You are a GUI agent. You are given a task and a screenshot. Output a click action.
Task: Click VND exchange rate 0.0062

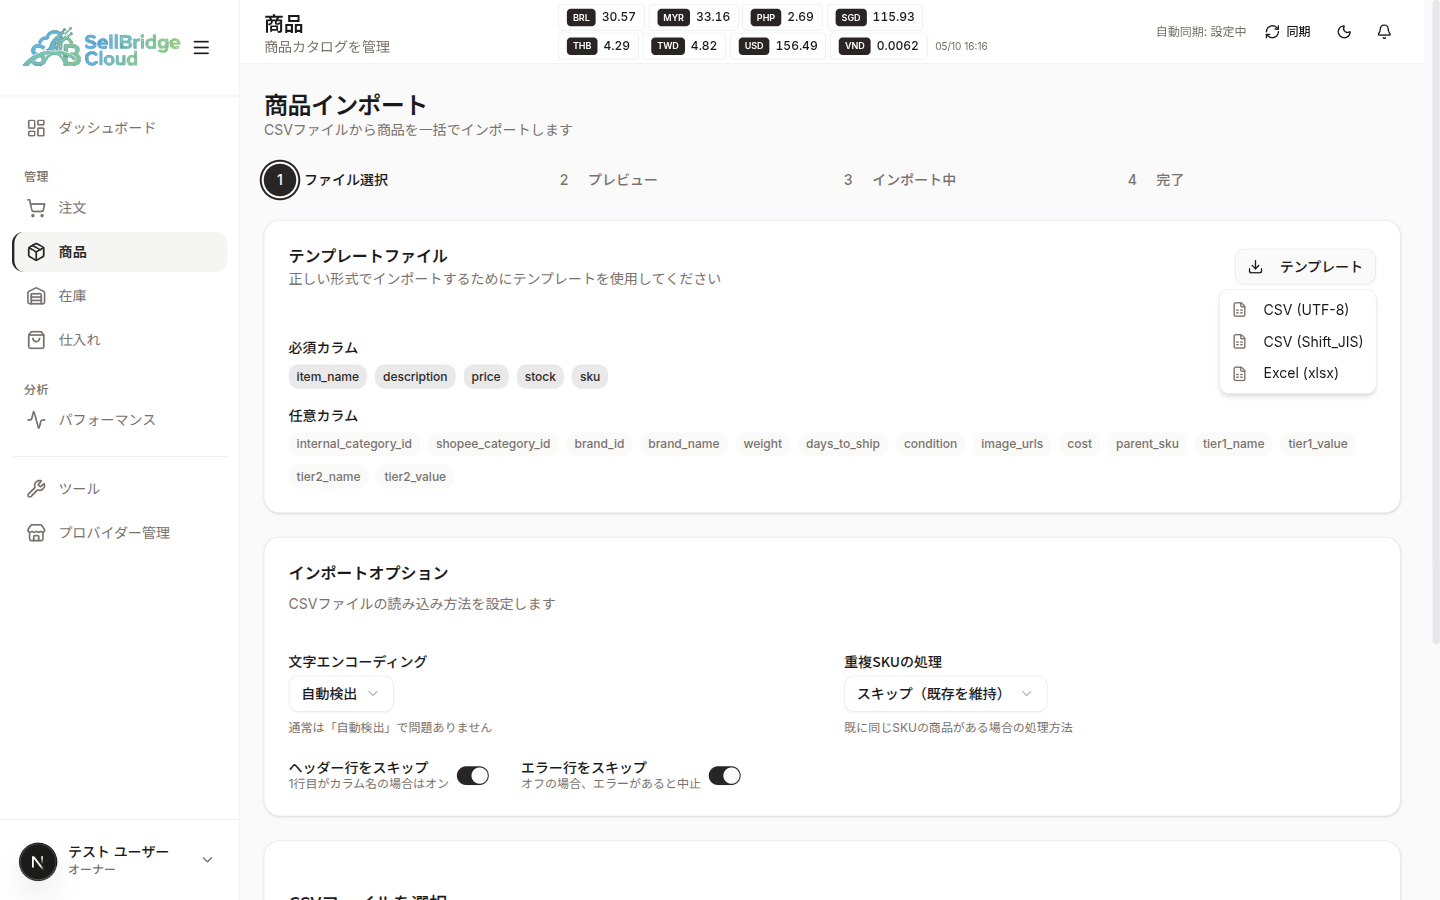click(879, 46)
